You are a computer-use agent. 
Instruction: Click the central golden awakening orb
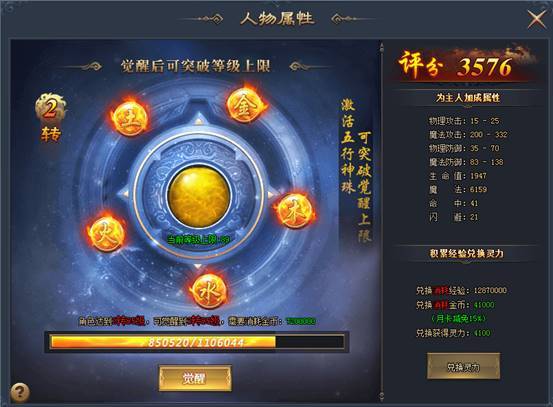[x=199, y=196]
